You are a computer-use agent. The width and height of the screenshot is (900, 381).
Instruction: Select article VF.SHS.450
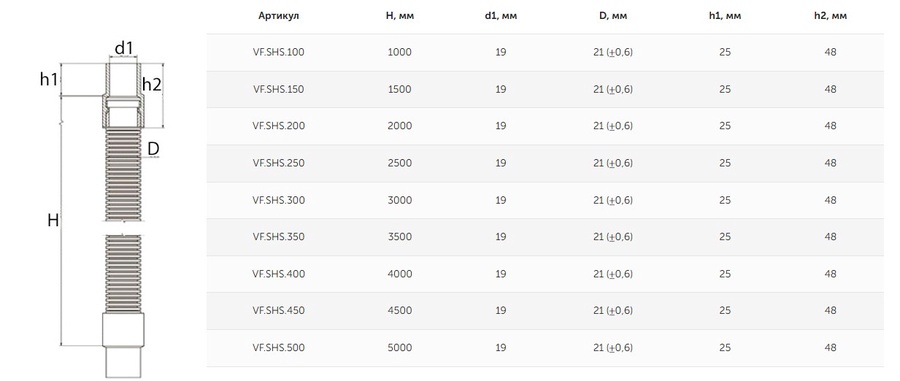coord(278,310)
